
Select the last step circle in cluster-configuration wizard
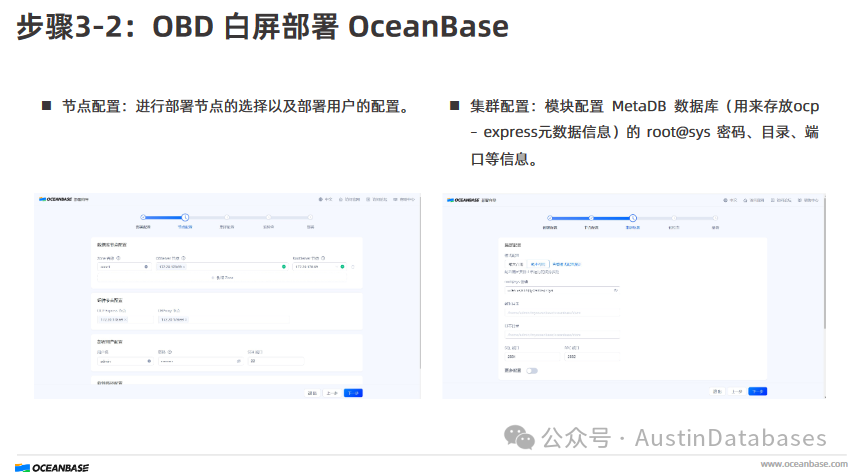(x=715, y=218)
